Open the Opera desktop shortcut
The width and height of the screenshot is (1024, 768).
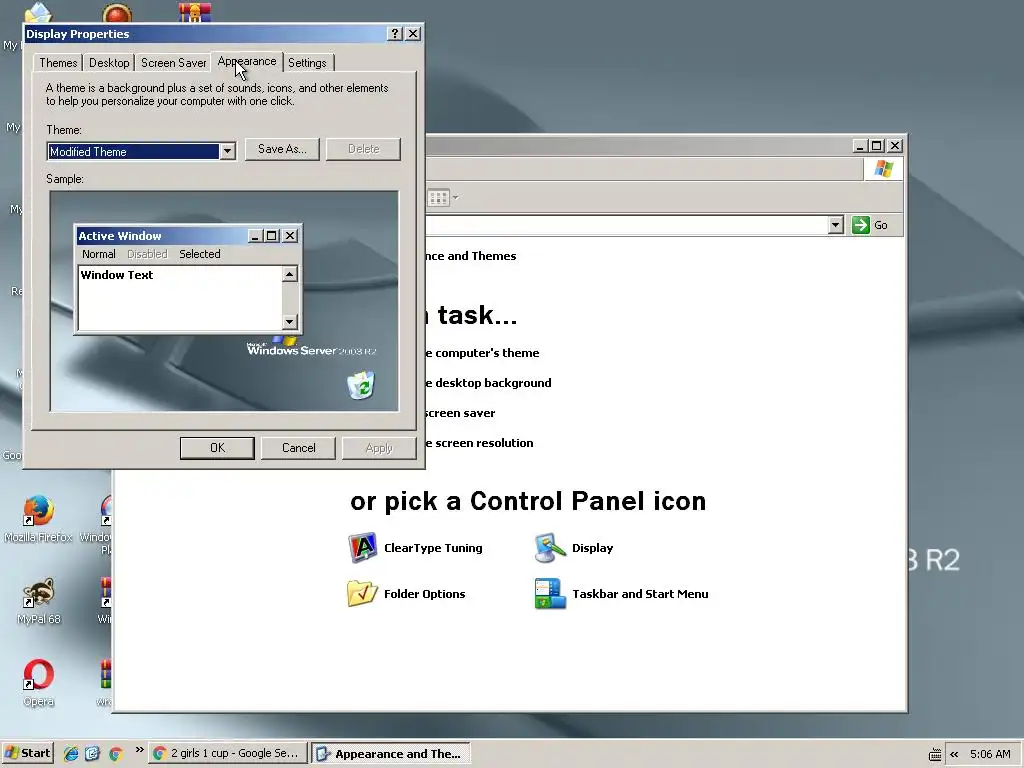[39, 675]
